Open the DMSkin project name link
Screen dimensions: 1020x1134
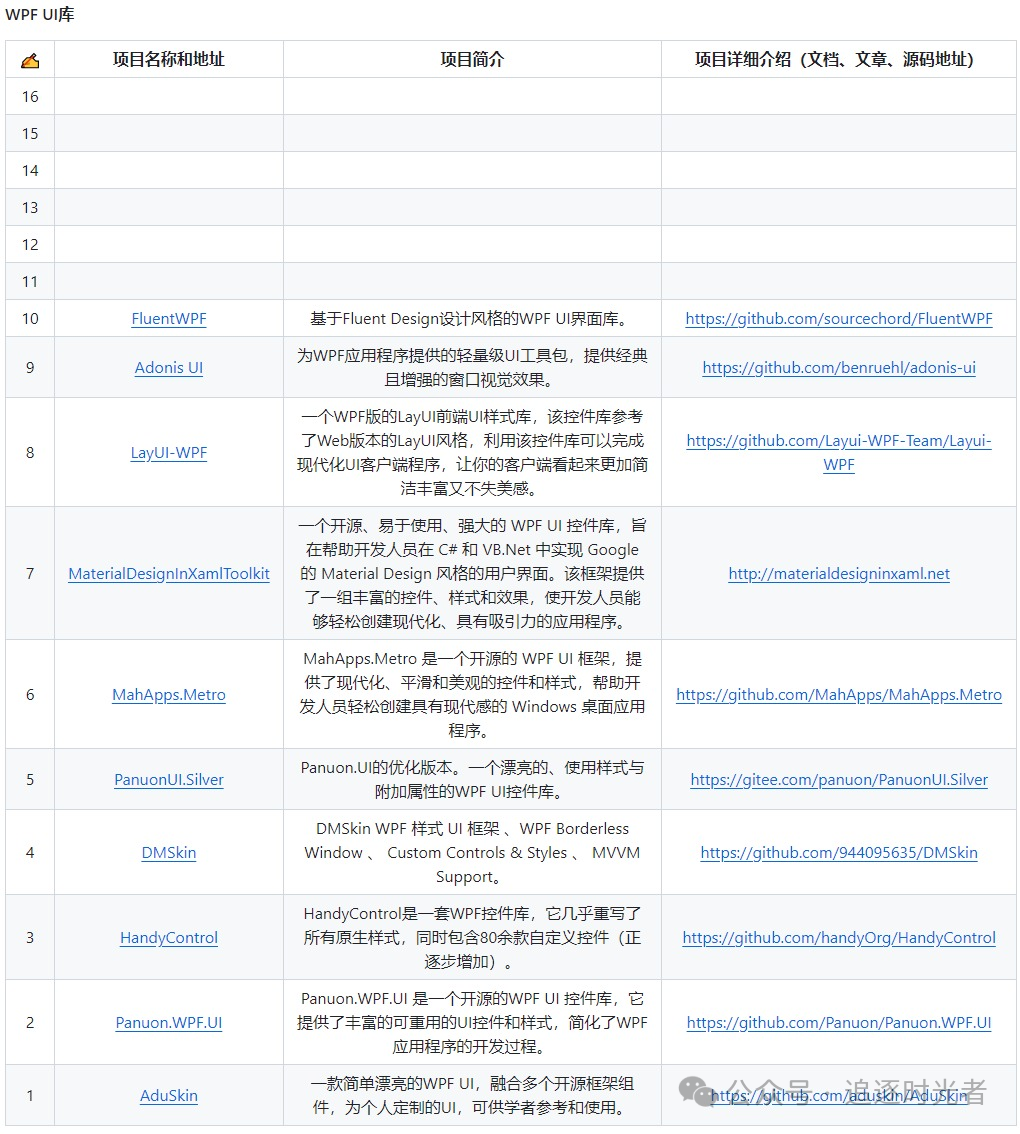click(169, 853)
